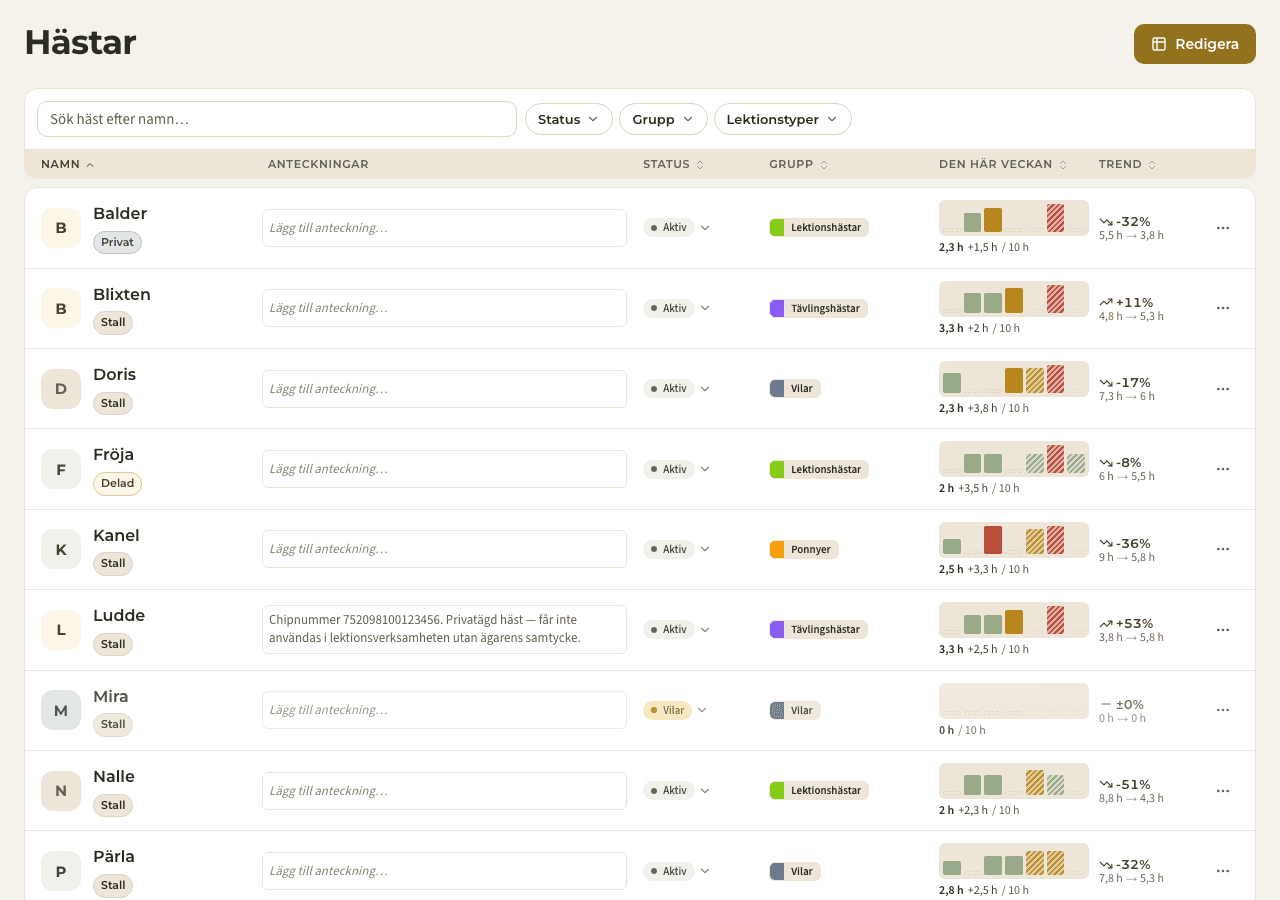Open the more options menu for Ludde
This screenshot has width=1280, height=900.
(1222, 630)
